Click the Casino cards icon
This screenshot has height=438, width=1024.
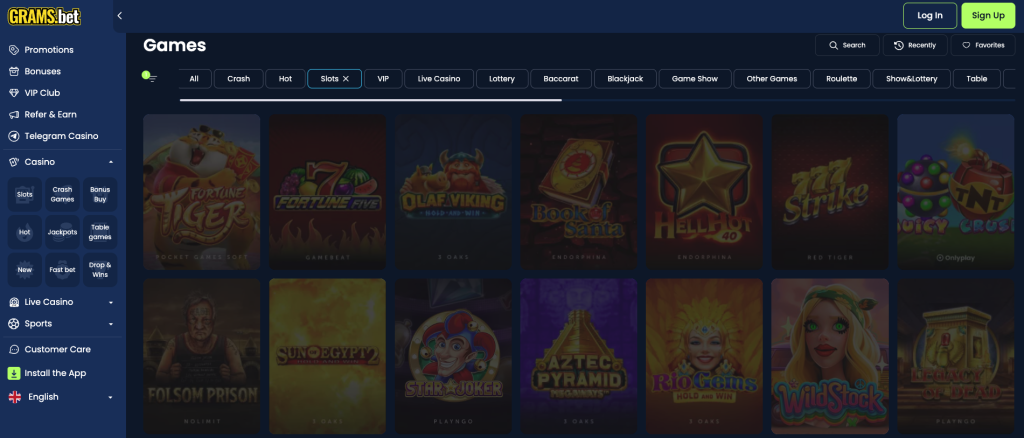14,161
